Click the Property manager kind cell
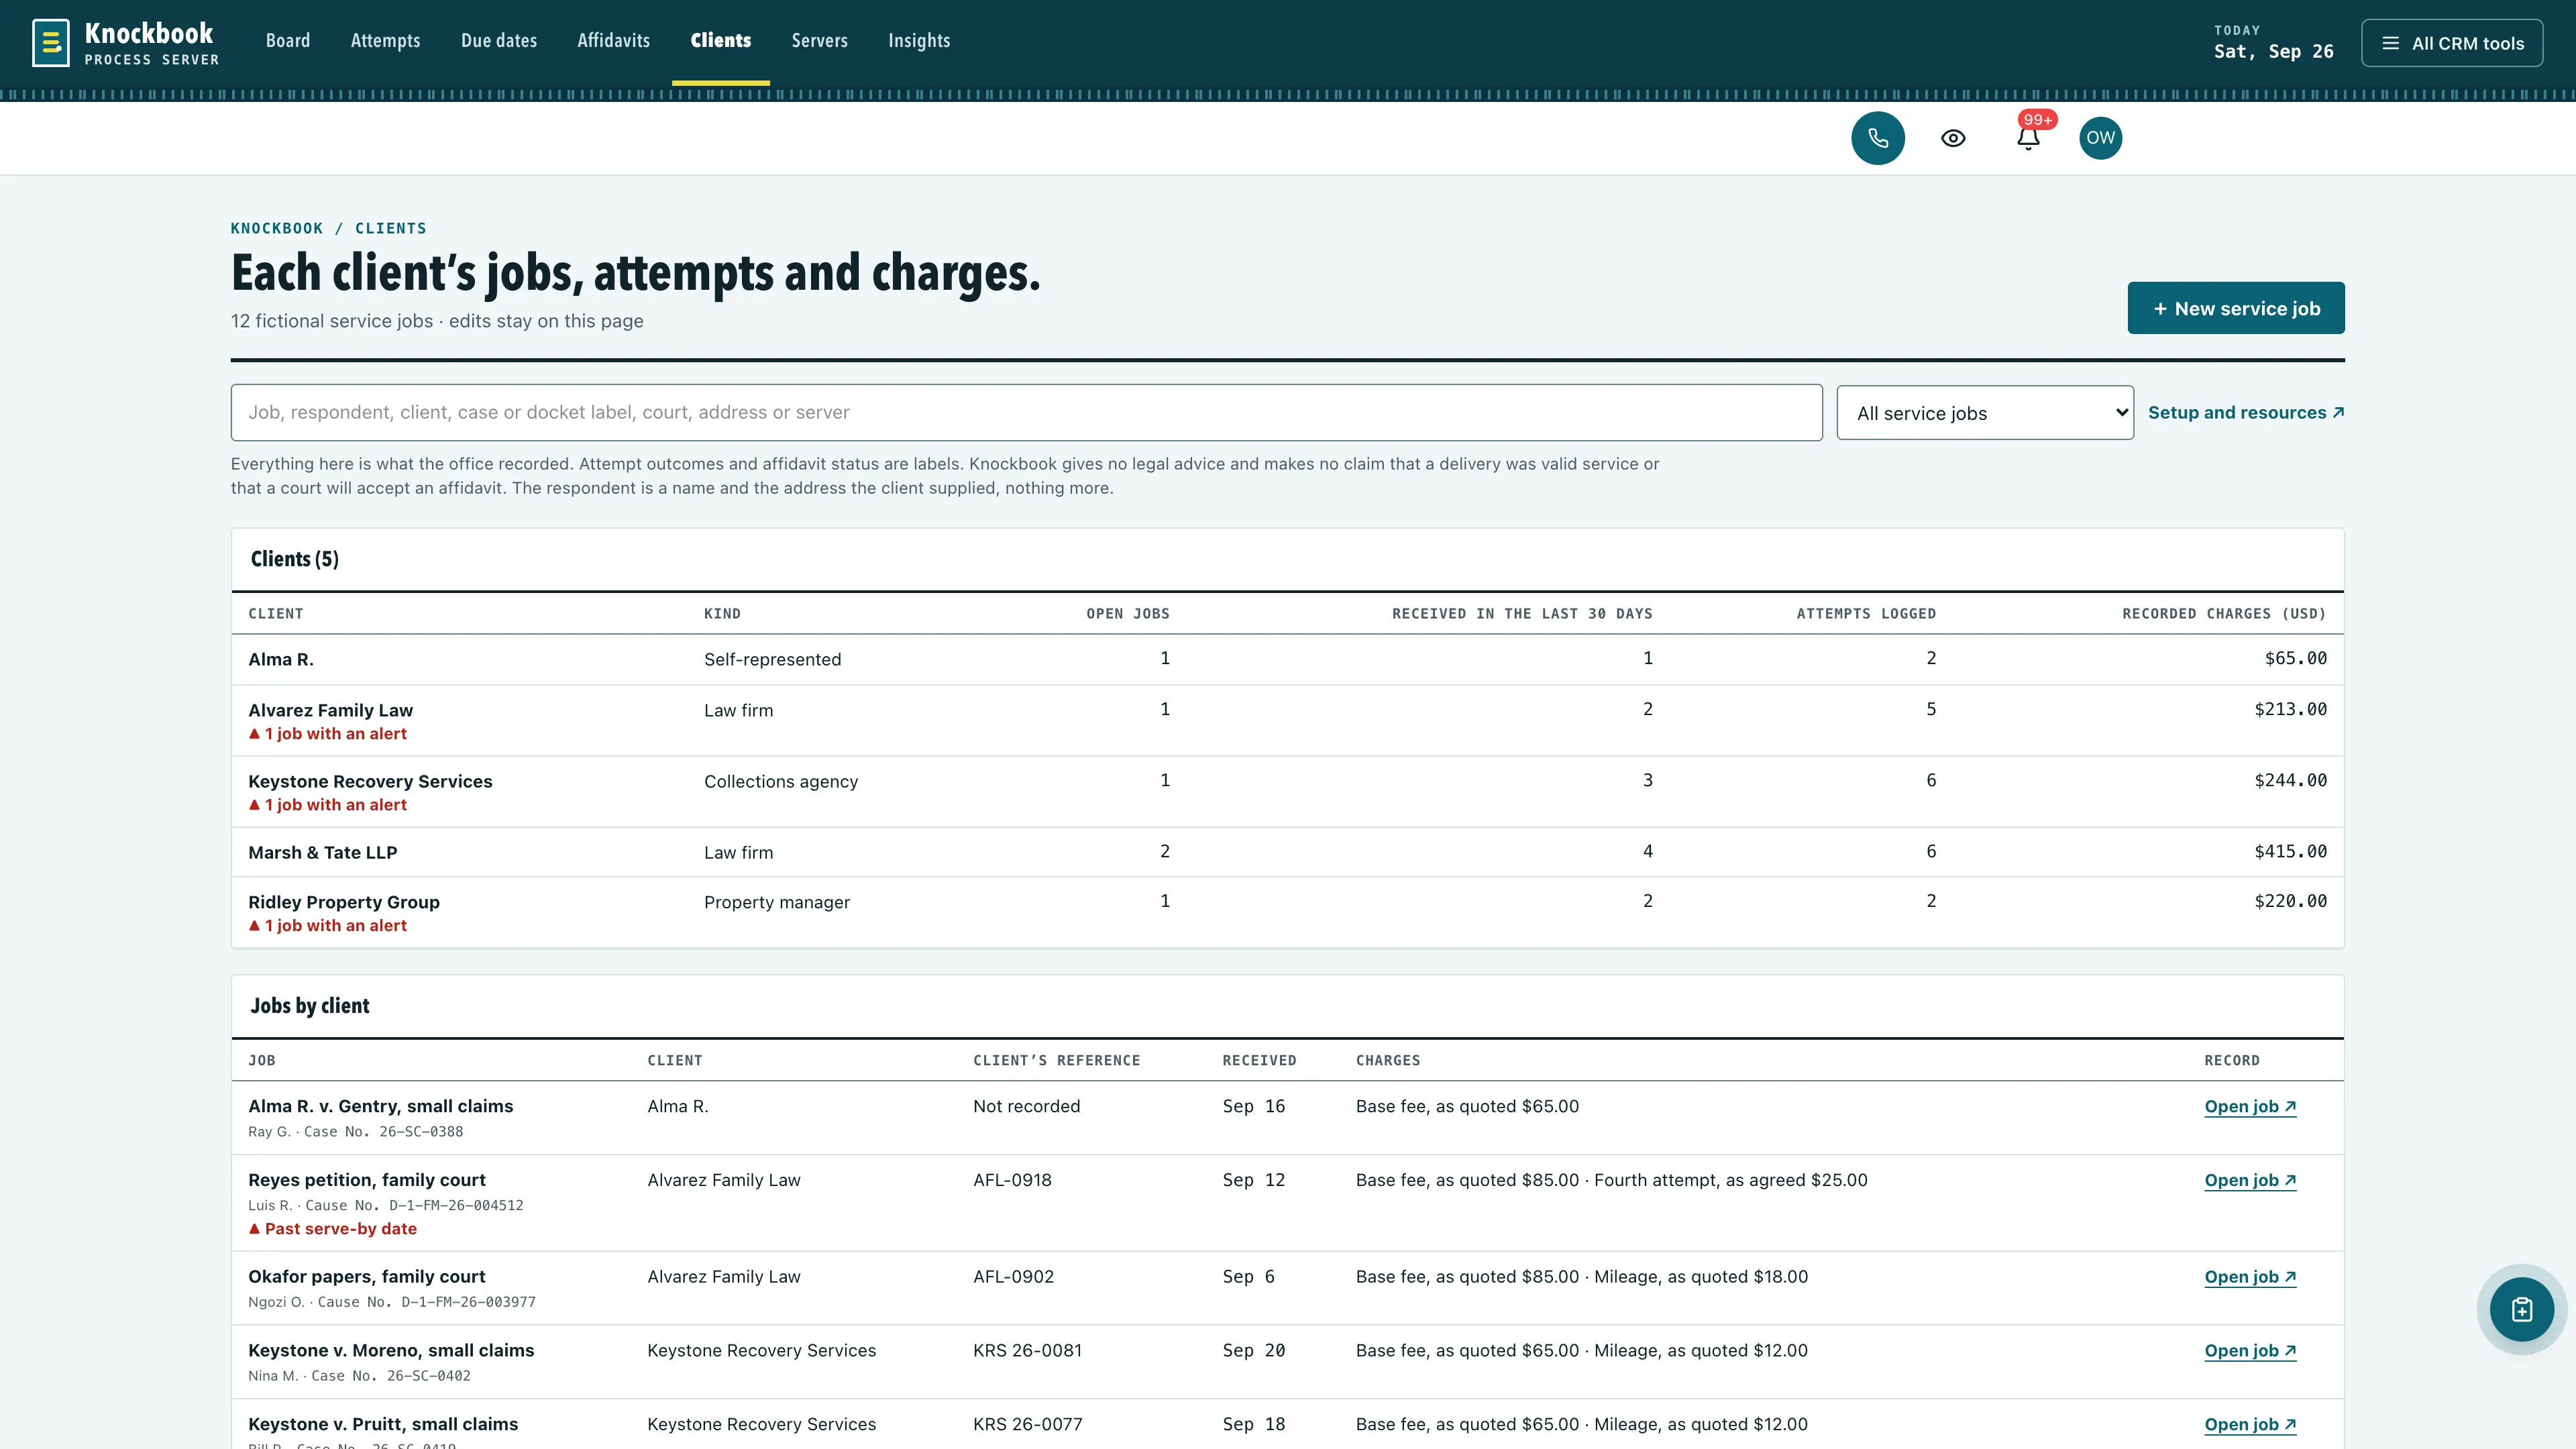This screenshot has height=1449, width=2576. (x=776, y=903)
